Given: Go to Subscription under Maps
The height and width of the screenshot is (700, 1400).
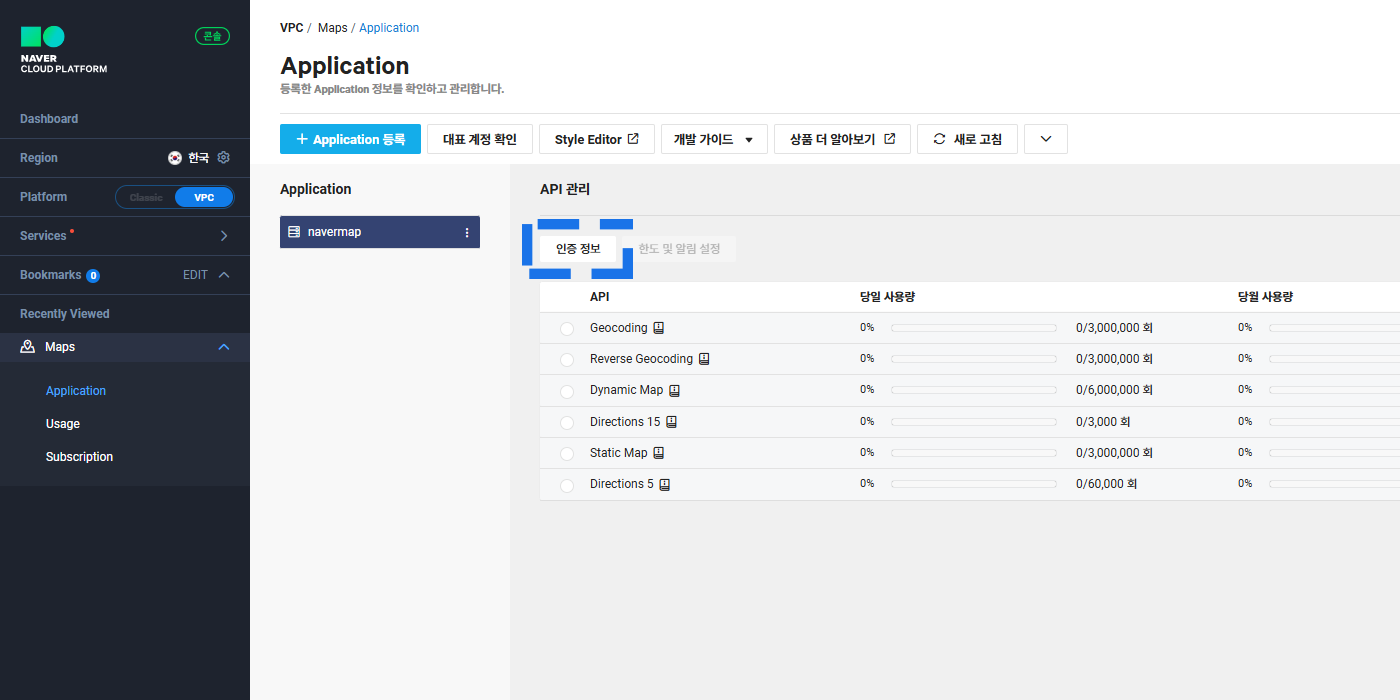Looking at the screenshot, I should coord(80,457).
